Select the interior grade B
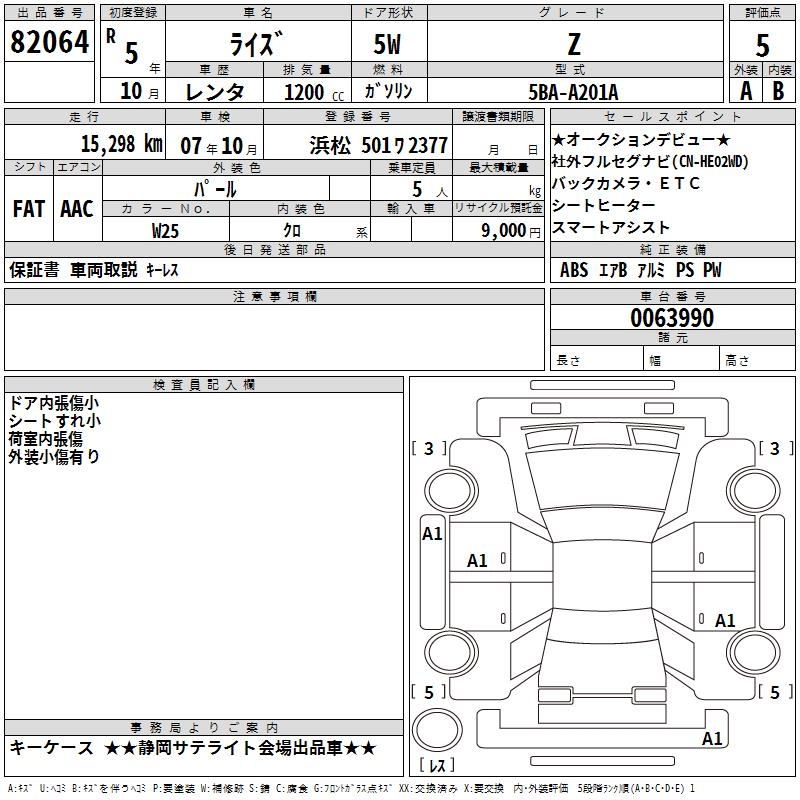This screenshot has width=800, height=800. [778, 91]
